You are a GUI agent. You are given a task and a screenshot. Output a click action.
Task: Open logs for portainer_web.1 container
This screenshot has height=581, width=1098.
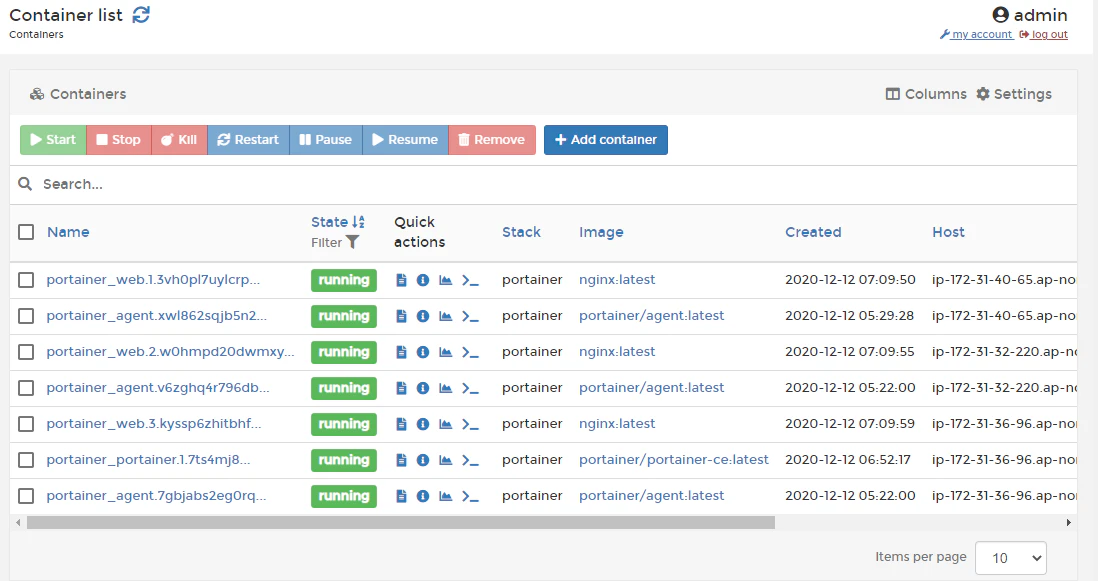click(x=401, y=280)
